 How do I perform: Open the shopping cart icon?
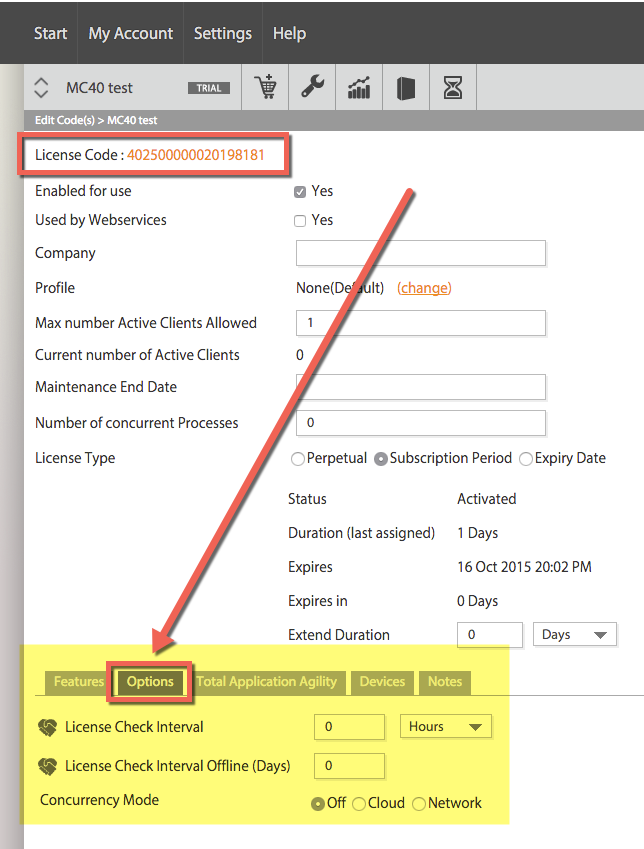pyautogui.click(x=265, y=87)
